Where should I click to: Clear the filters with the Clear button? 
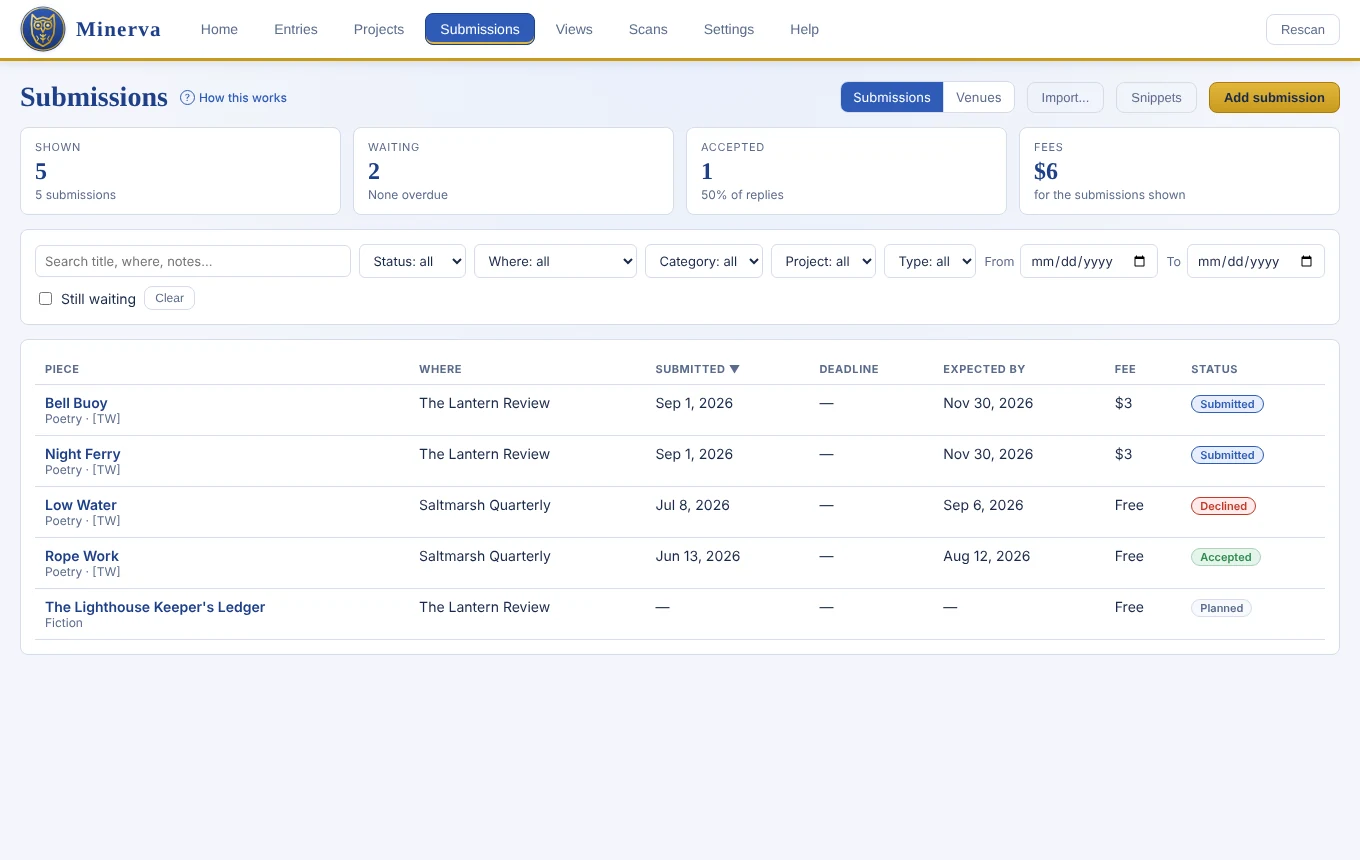point(169,298)
